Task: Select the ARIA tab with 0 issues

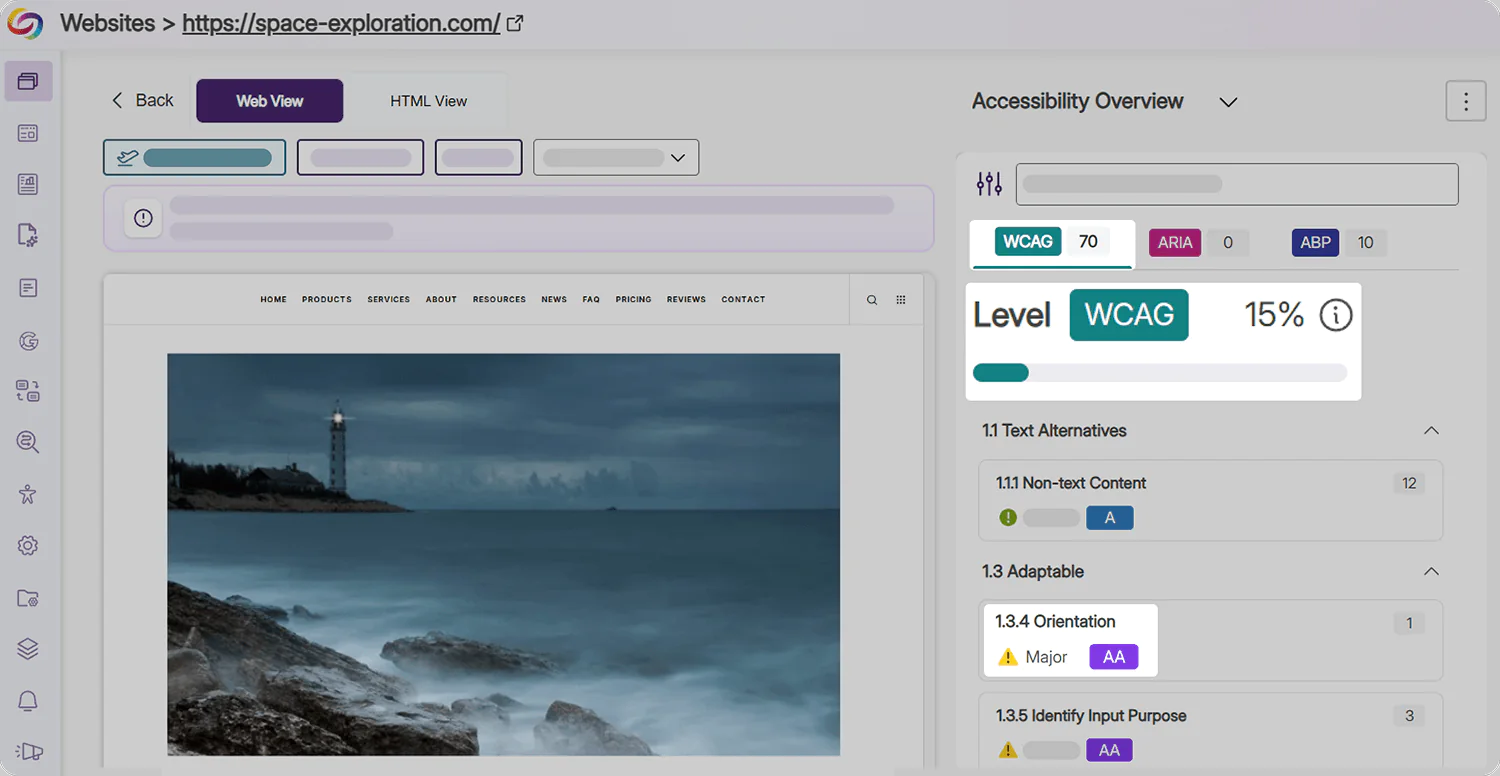Action: [x=1199, y=242]
